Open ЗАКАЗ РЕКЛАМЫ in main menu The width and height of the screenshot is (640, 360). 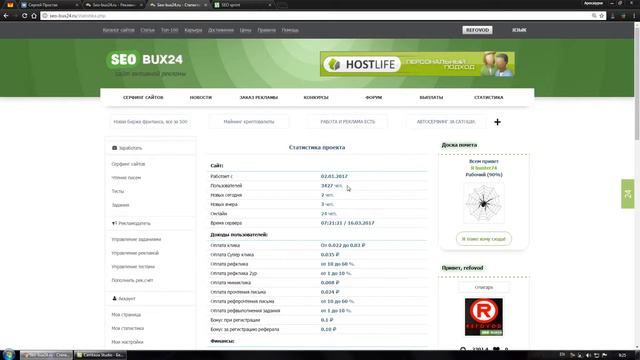(258, 98)
